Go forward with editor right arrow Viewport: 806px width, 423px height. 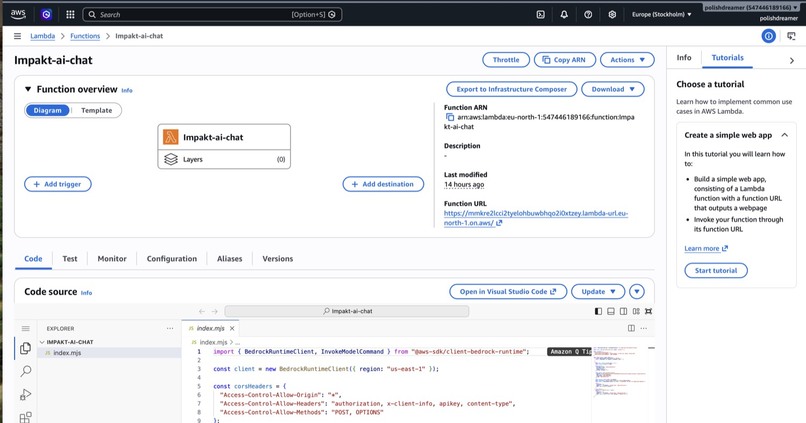tap(214, 311)
